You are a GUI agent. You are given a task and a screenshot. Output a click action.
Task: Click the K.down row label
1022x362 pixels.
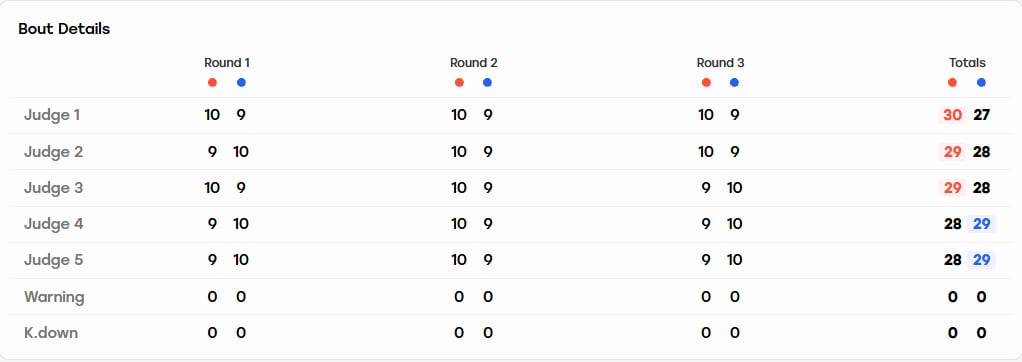pos(51,333)
